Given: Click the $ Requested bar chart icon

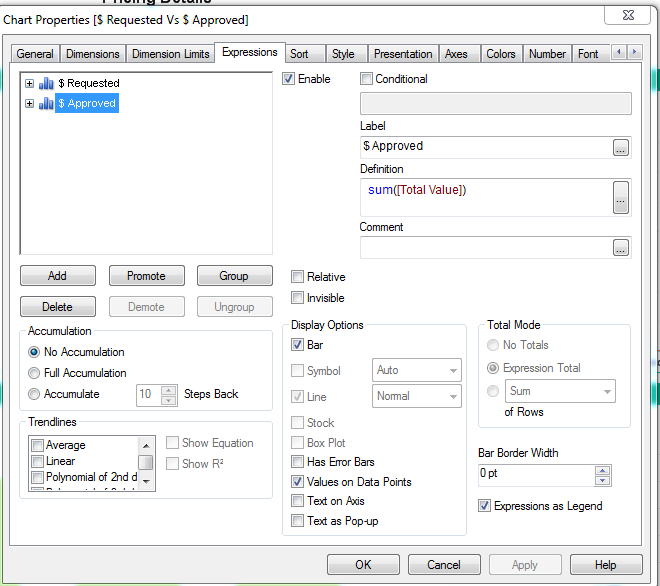Looking at the screenshot, I should point(46,83).
